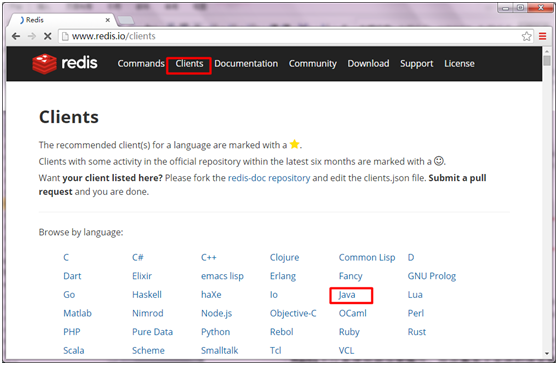
Task: Browse clients for C#
Action: pos(138,257)
